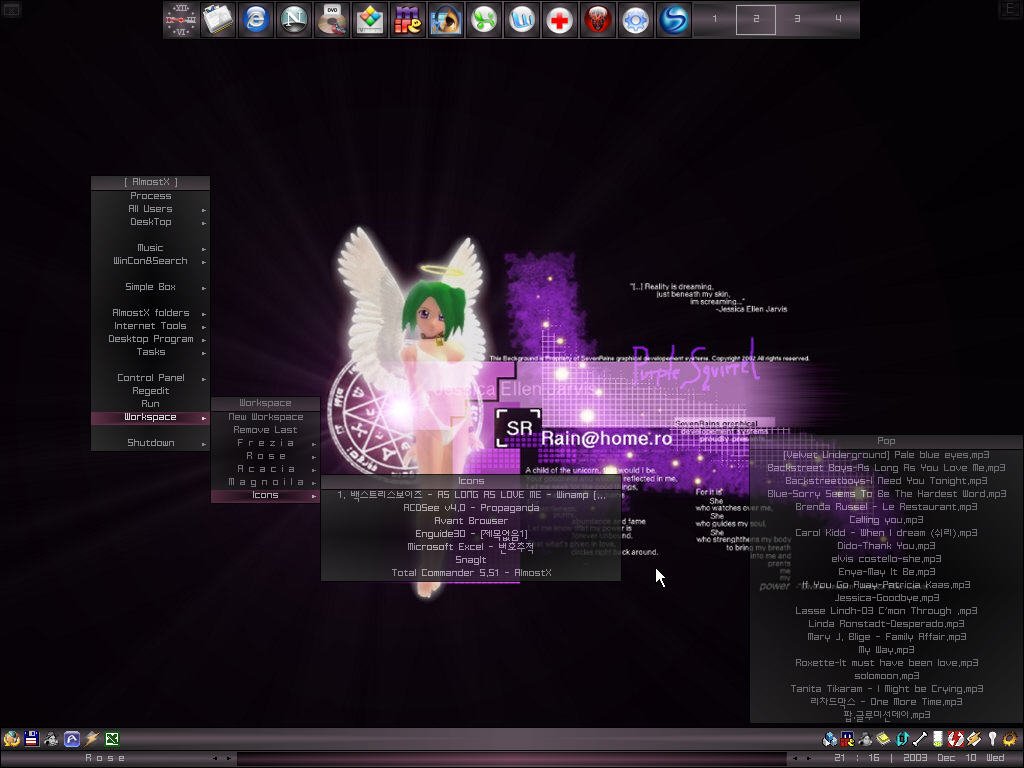Screen dimensions: 1024x768
Task: Select New Workspace in Workspace submenu
Action: pos(265,417)
